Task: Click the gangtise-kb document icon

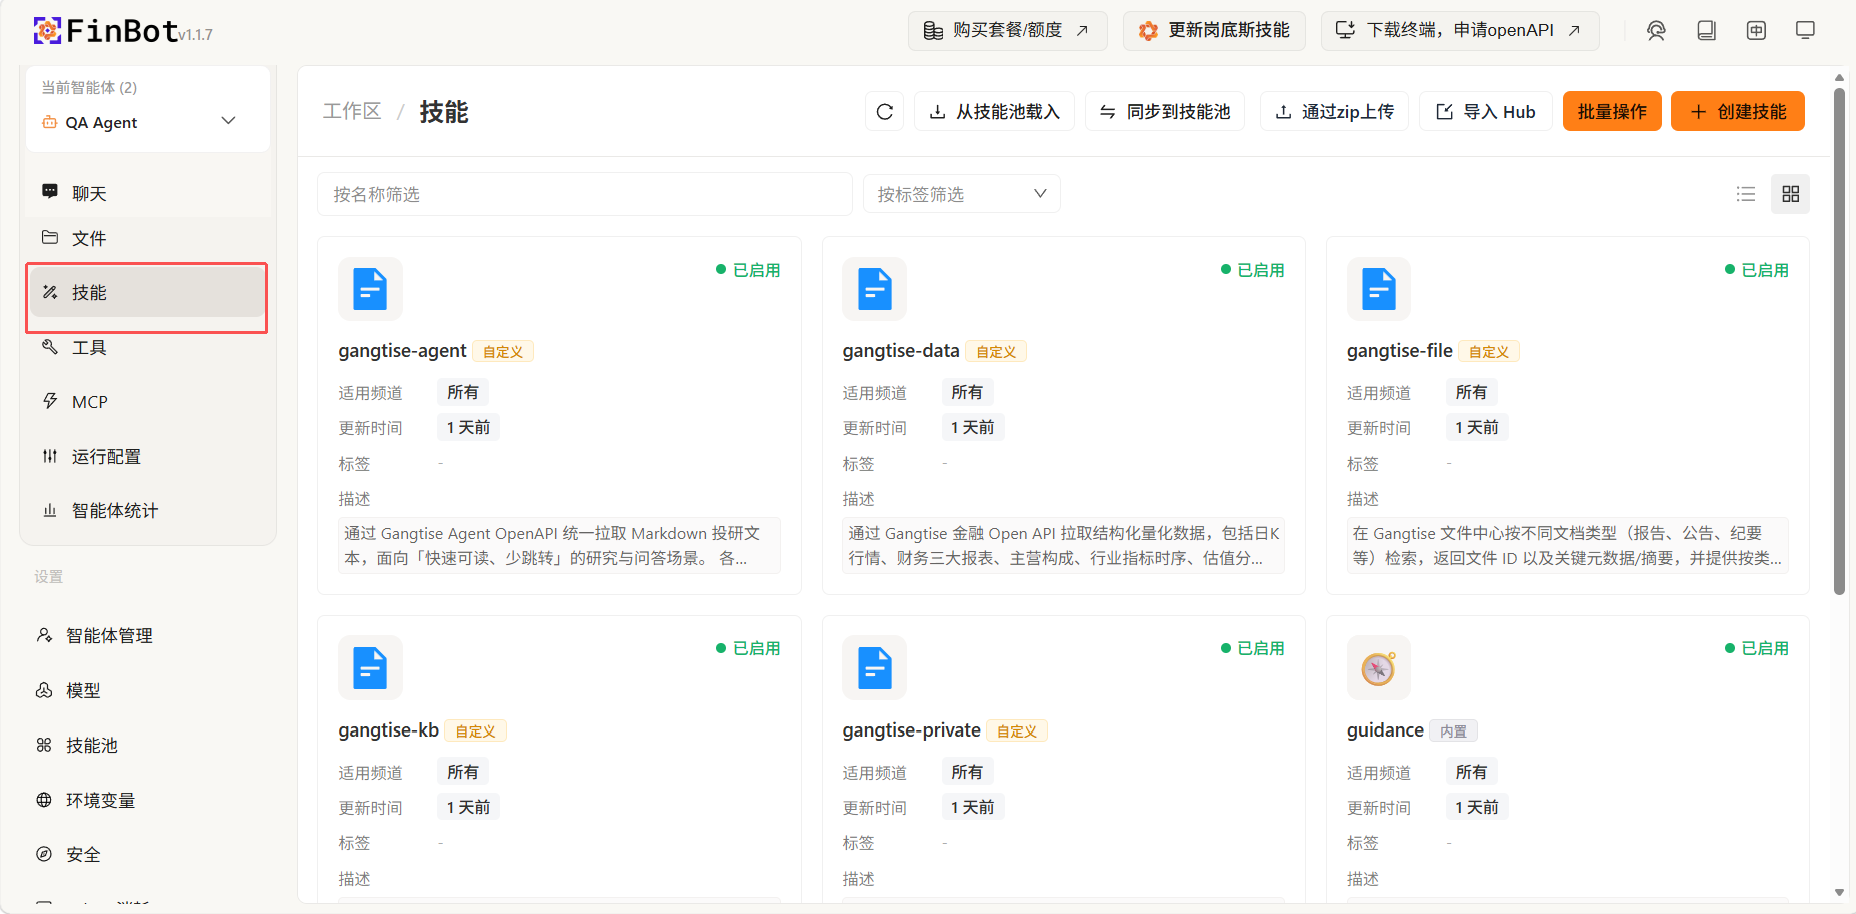Action: [370, 667]
